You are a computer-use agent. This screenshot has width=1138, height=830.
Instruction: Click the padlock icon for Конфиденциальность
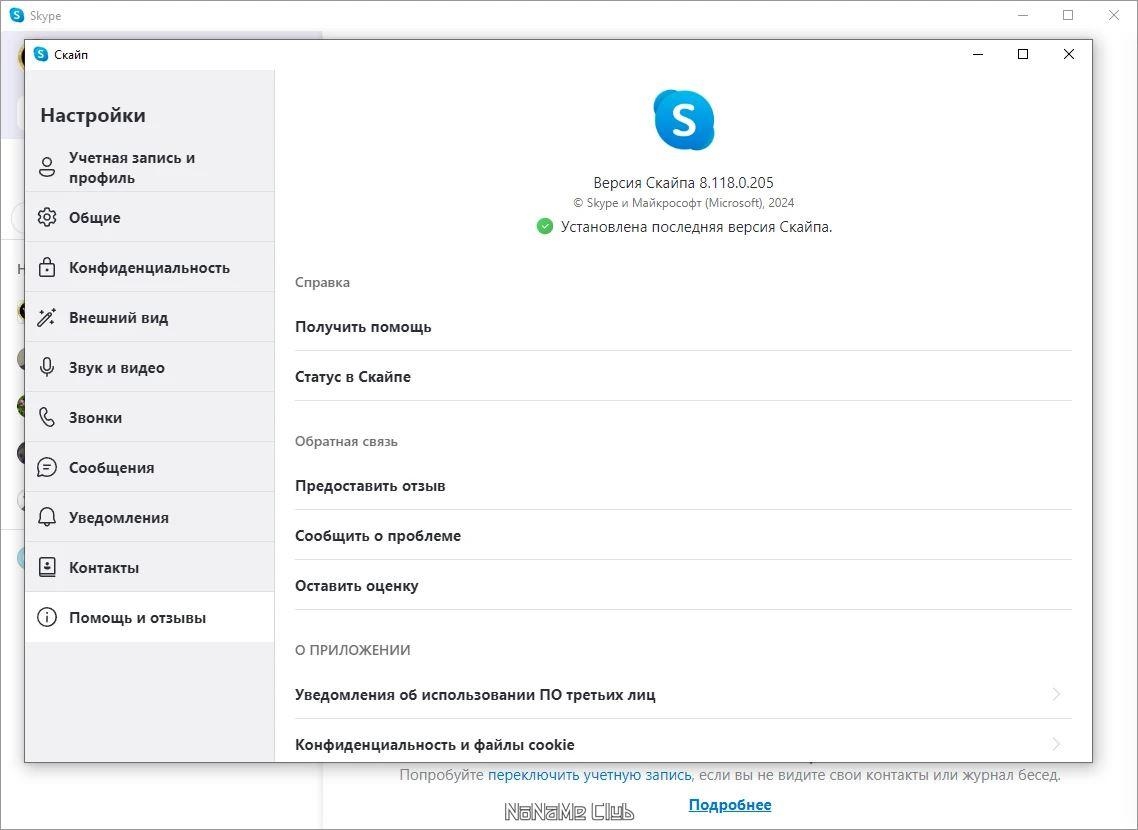coord(47,267)
